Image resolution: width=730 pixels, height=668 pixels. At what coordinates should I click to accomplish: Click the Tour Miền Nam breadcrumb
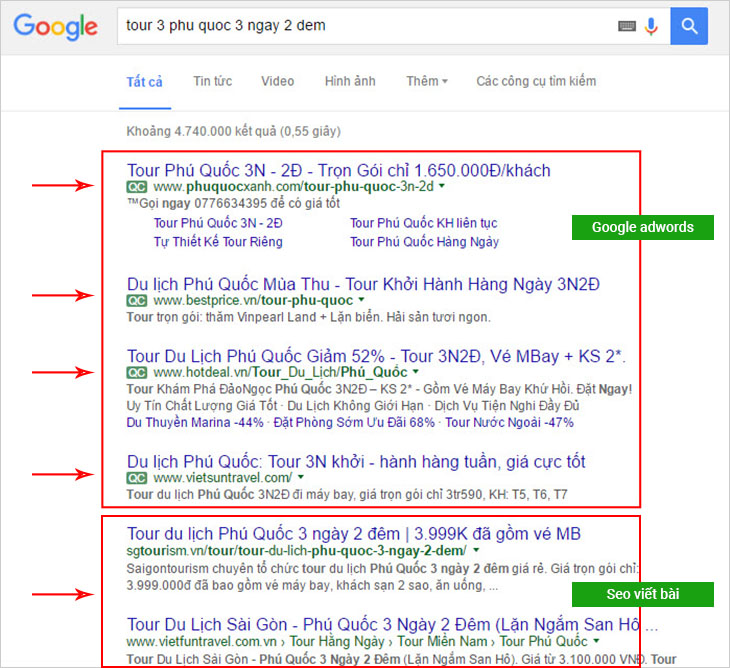coord(442,641)
